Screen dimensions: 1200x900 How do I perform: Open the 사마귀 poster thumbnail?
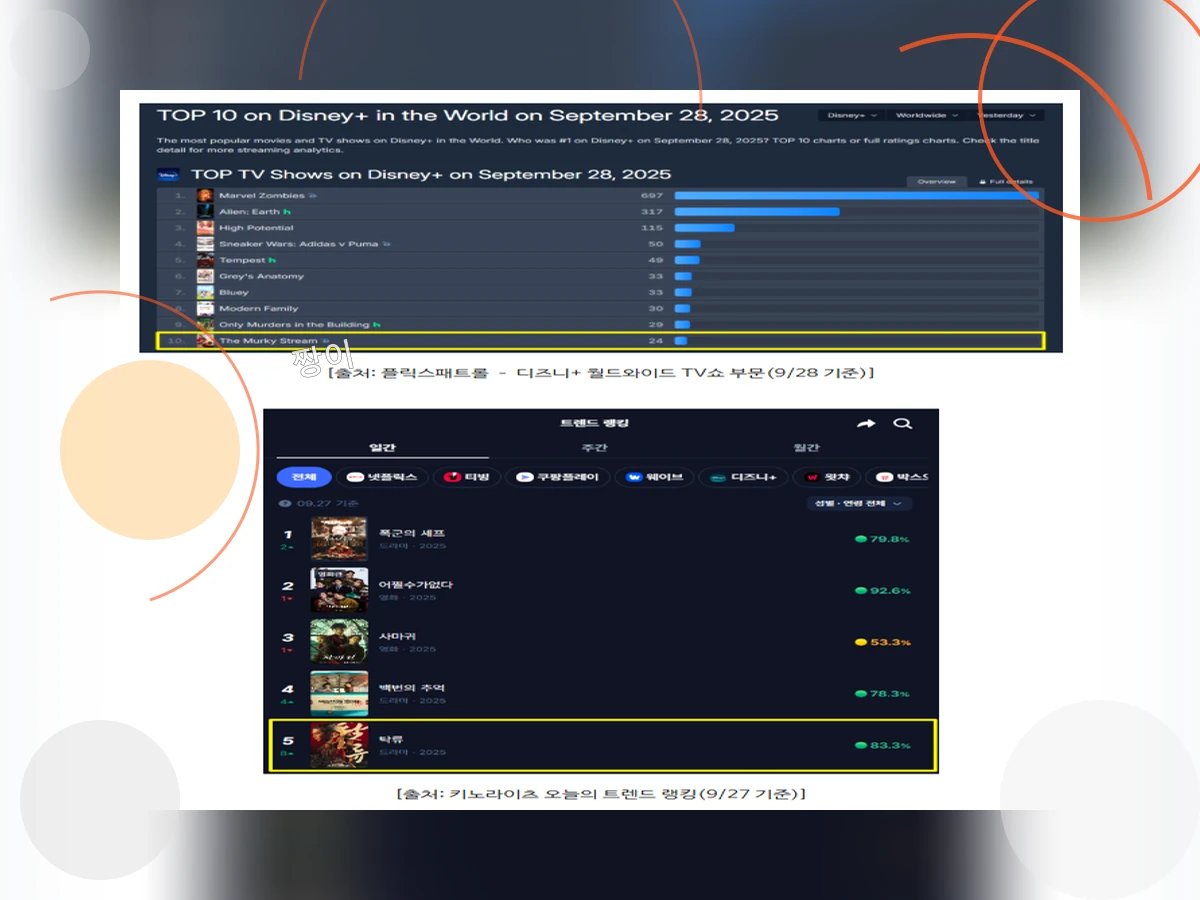[339, 641]
